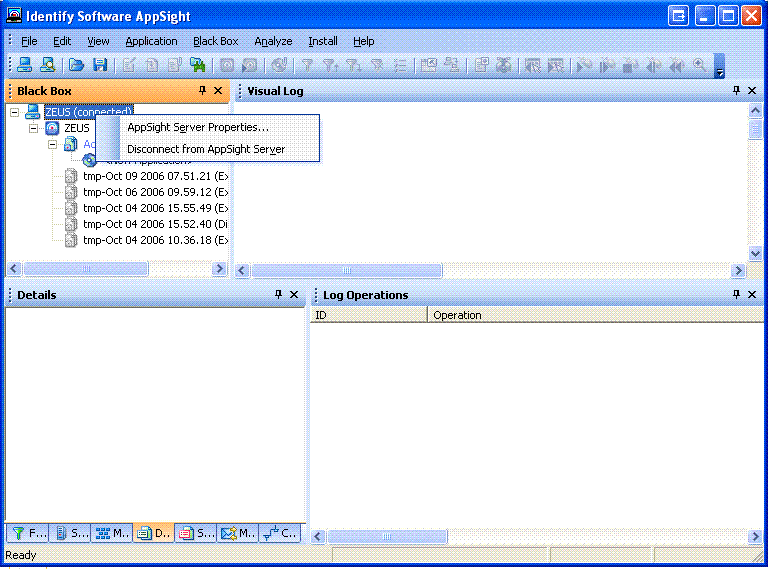This screenshot has height=569, width=768.
Task: Switch to the envelope 'M..' messages tab
Action: click(237, 533)
